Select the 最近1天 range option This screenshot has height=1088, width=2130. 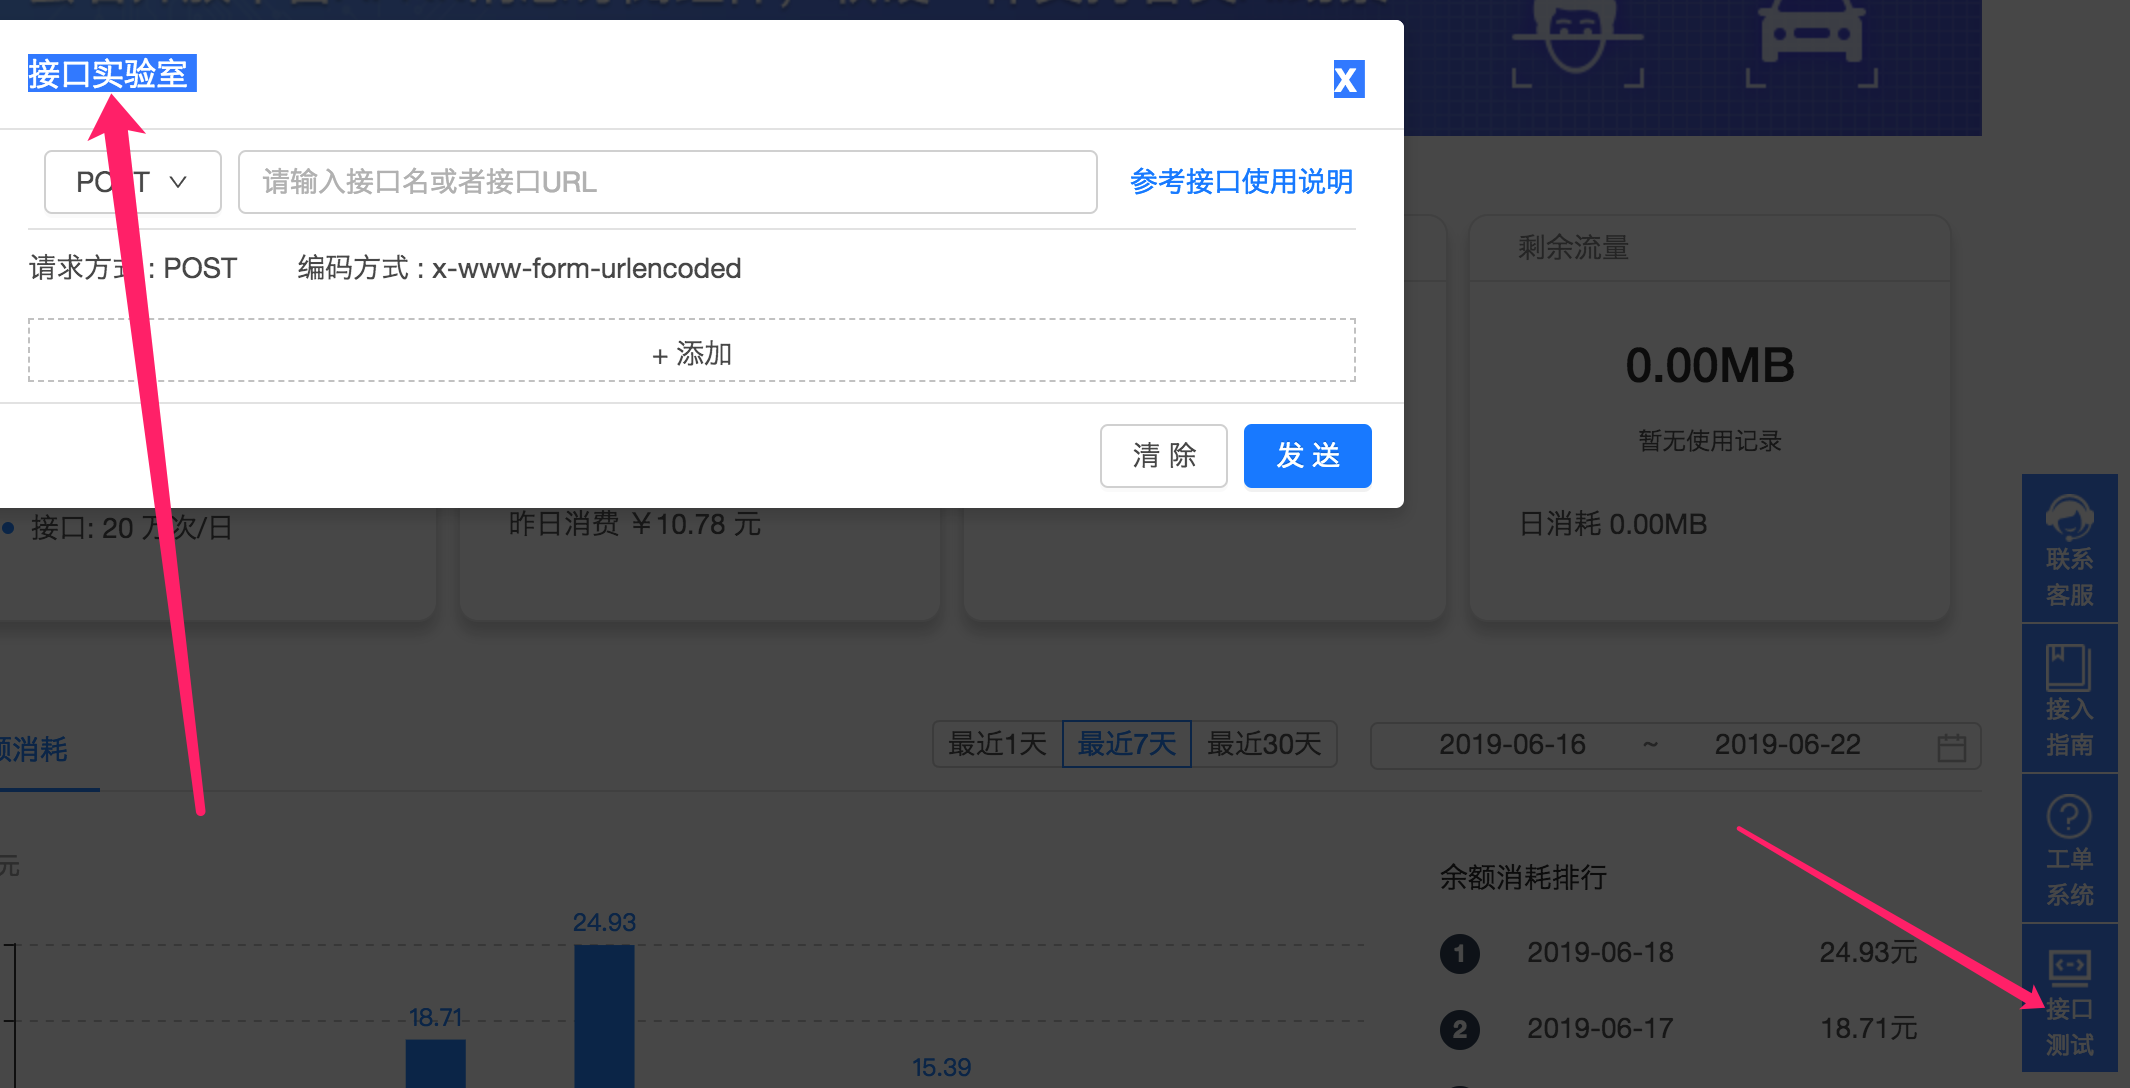coord(997,744)
